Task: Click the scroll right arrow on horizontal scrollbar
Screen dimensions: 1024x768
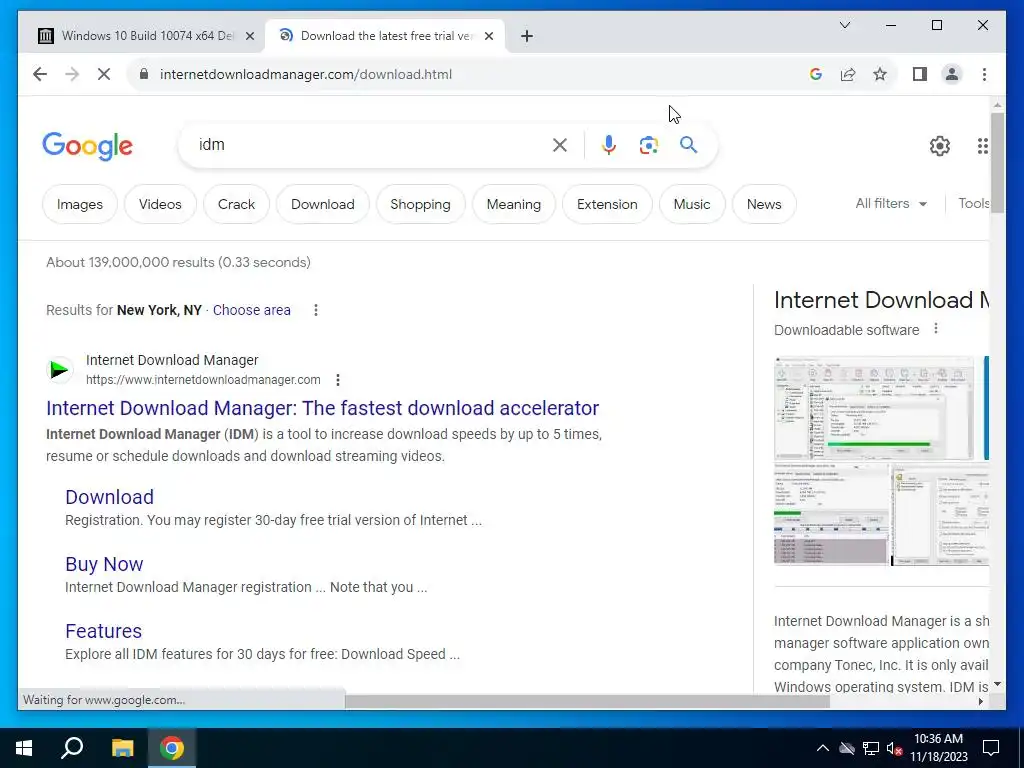Action: click(x=981, y=701)
